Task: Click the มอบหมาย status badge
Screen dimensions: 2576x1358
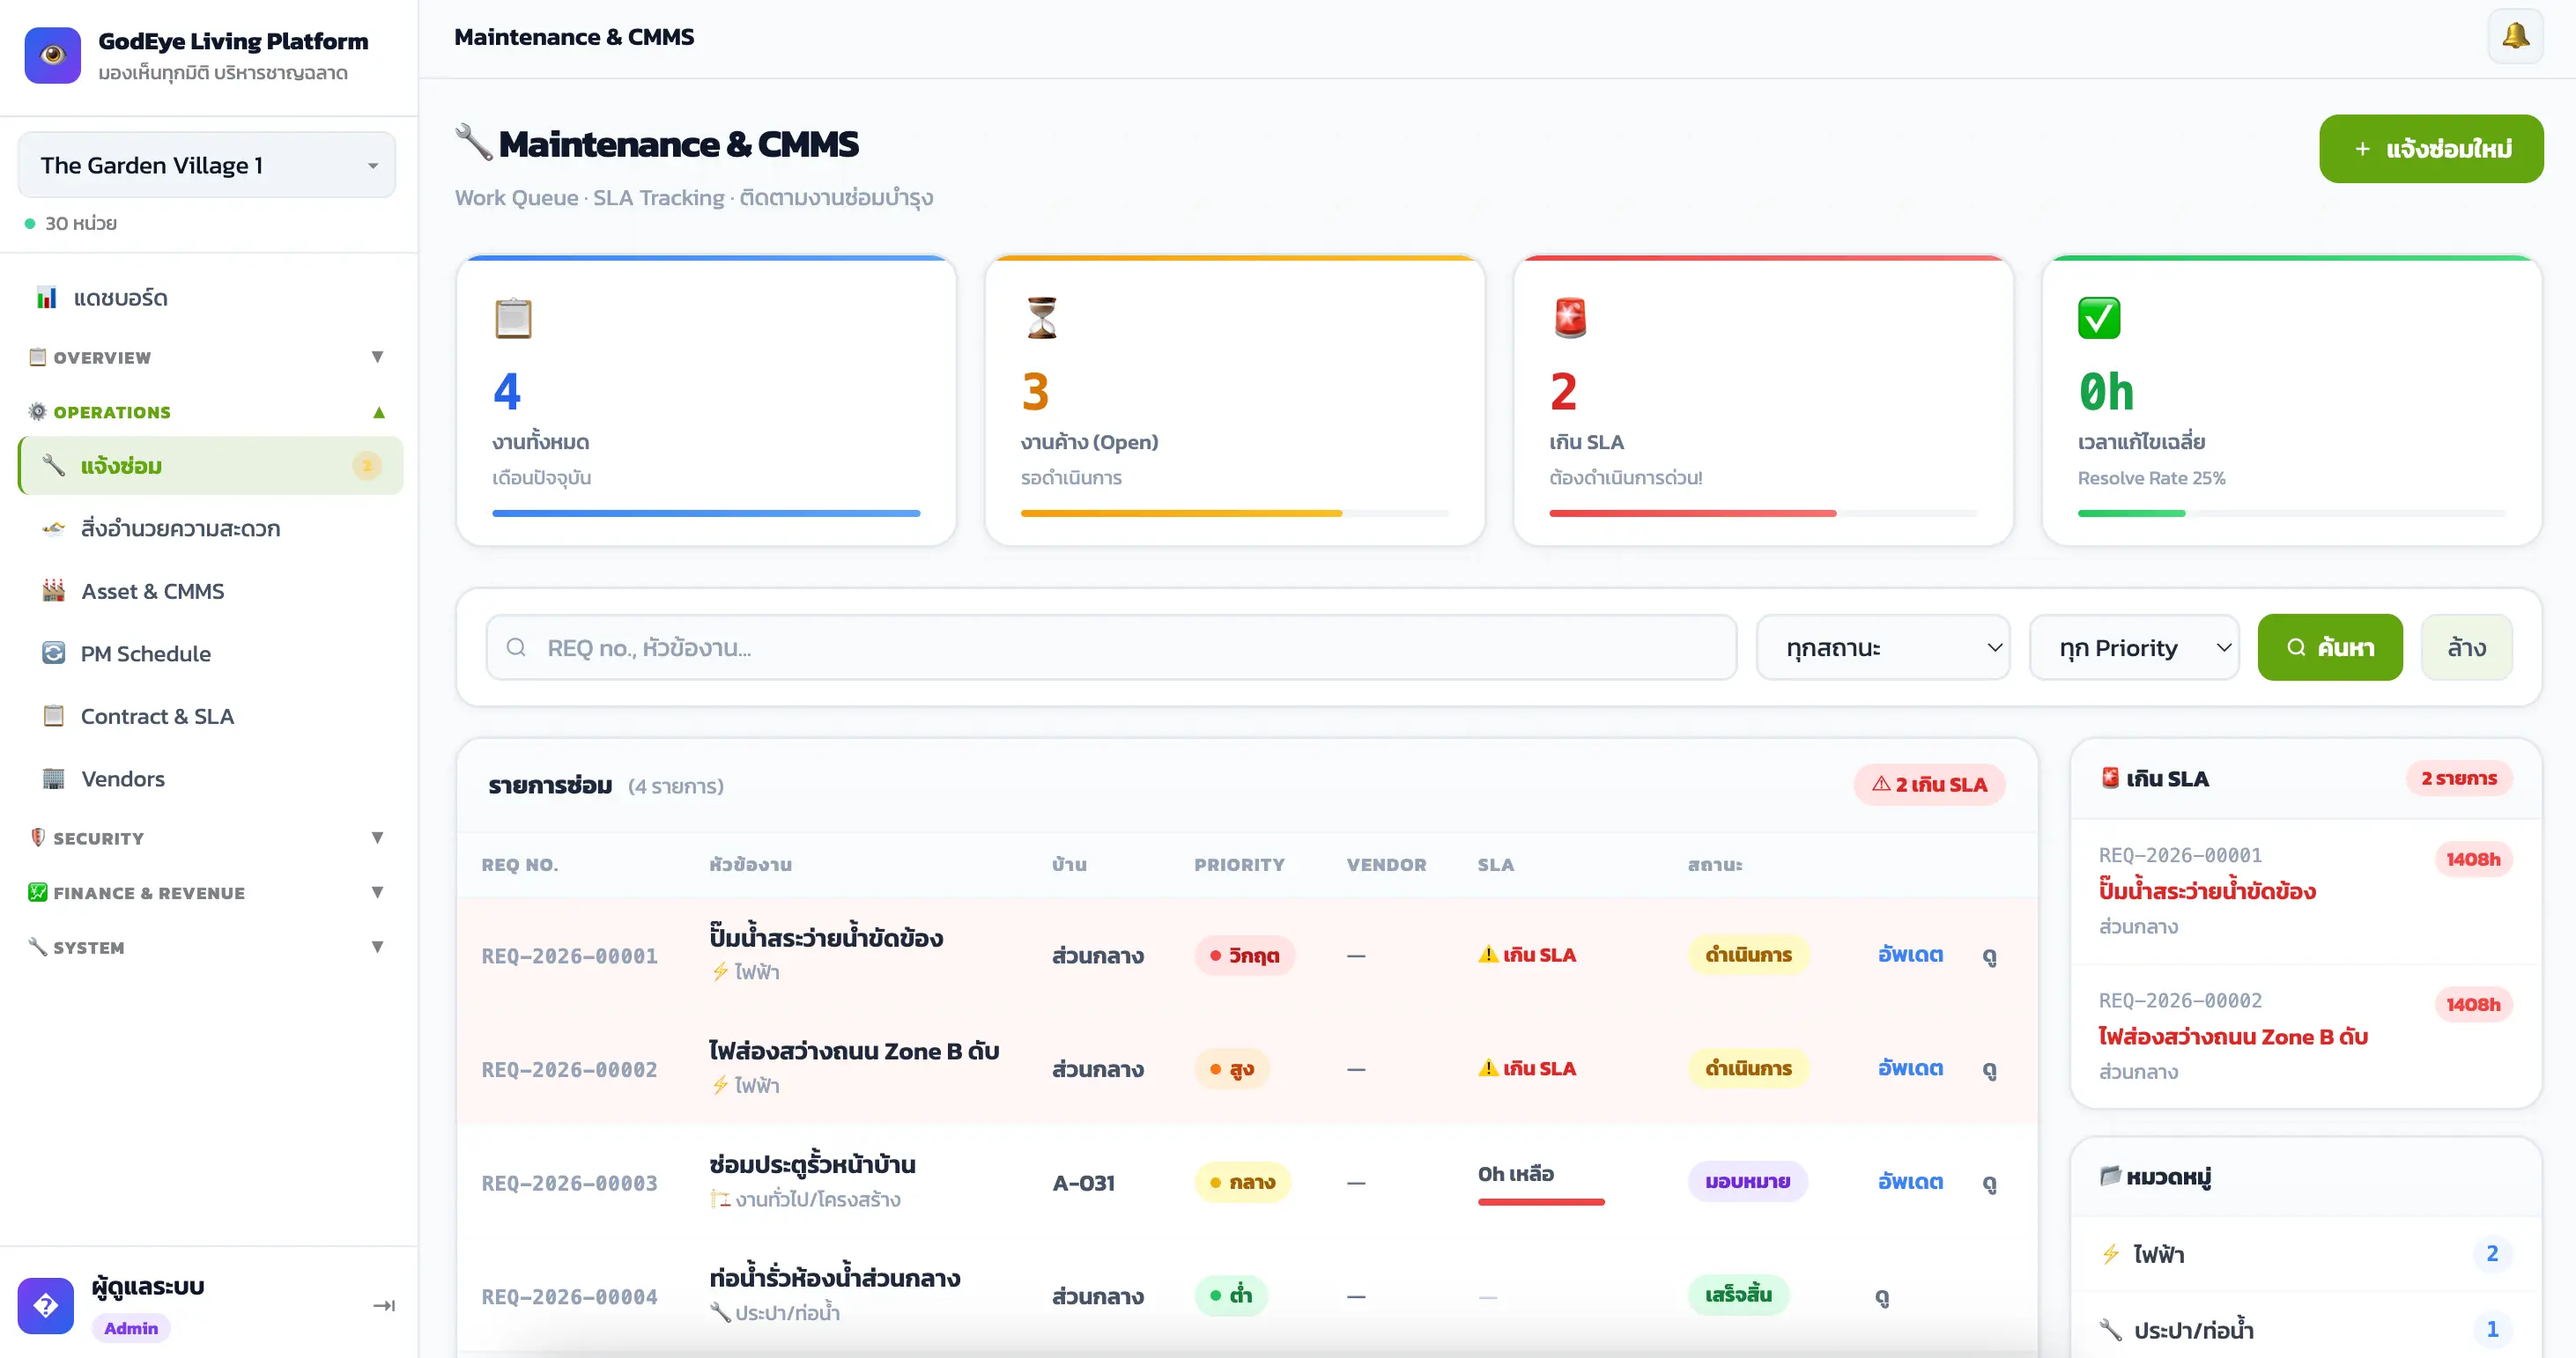Action: click(x=1747, y=1182)
